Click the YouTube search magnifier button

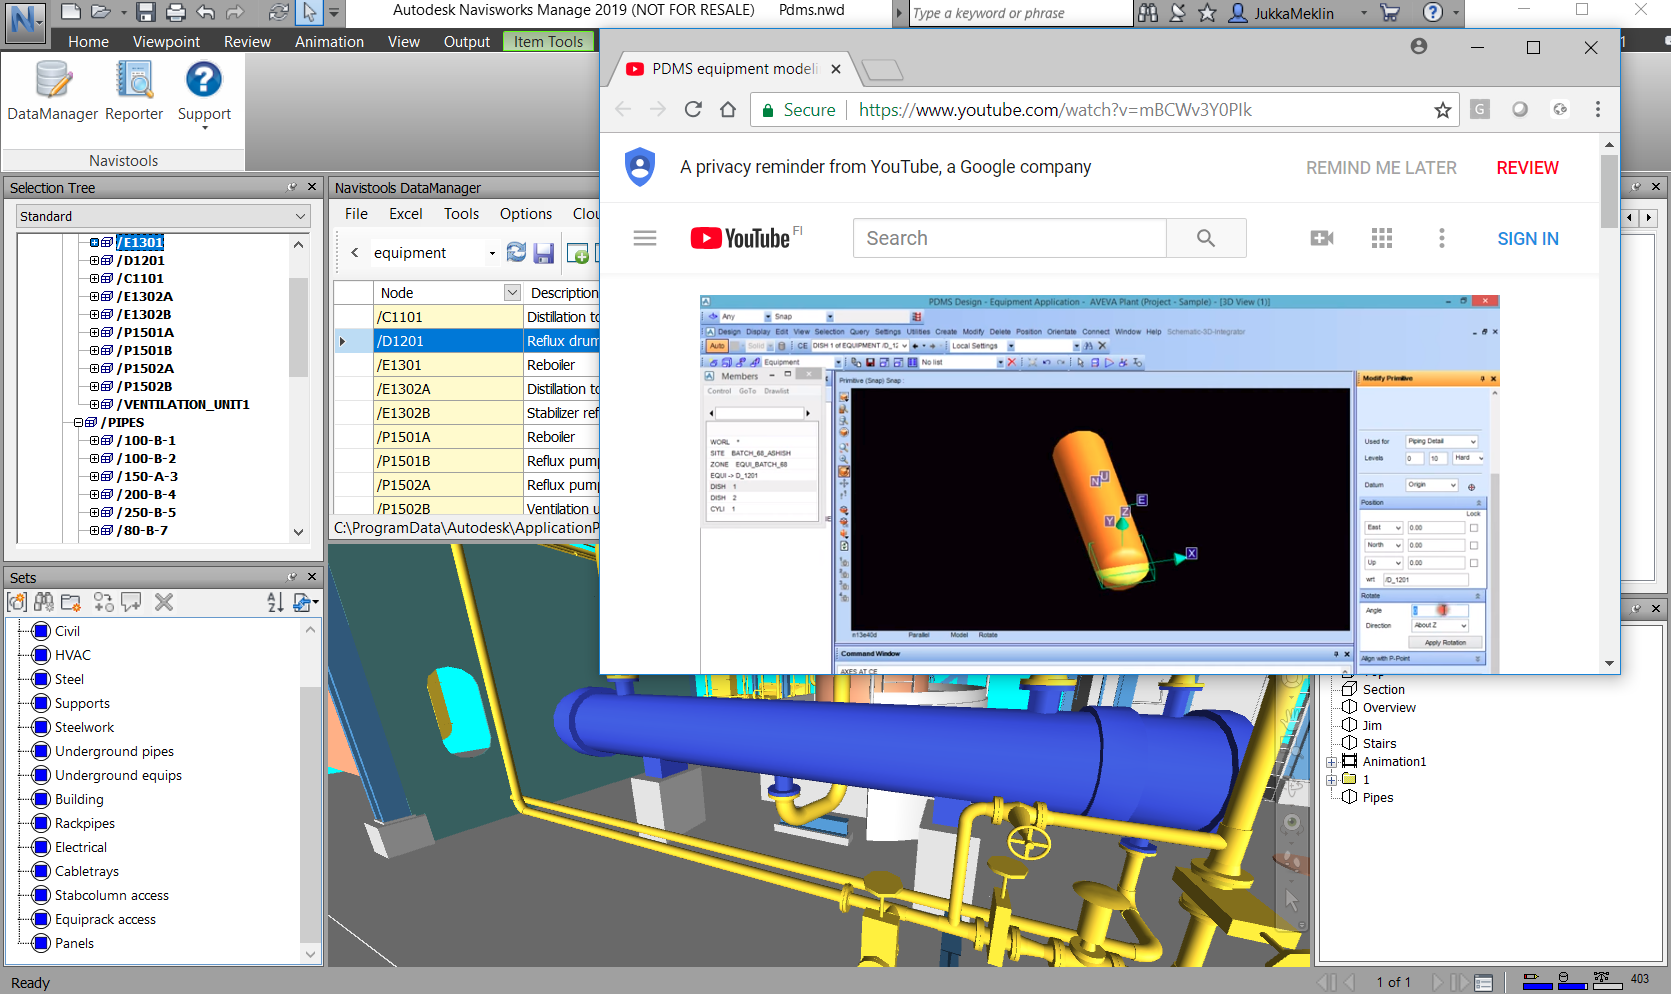coord(1206,238)
